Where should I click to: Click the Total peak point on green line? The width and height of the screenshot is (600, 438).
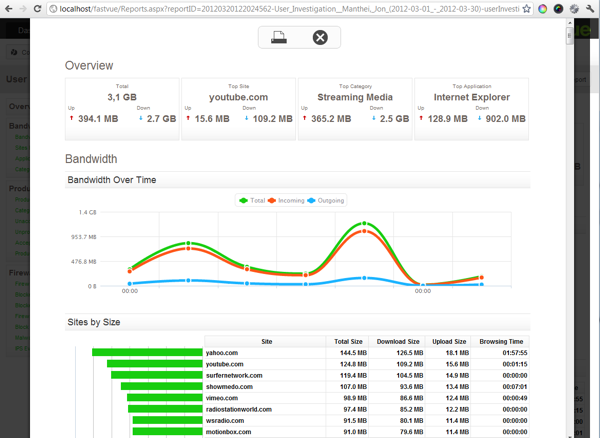click(364, 223)
